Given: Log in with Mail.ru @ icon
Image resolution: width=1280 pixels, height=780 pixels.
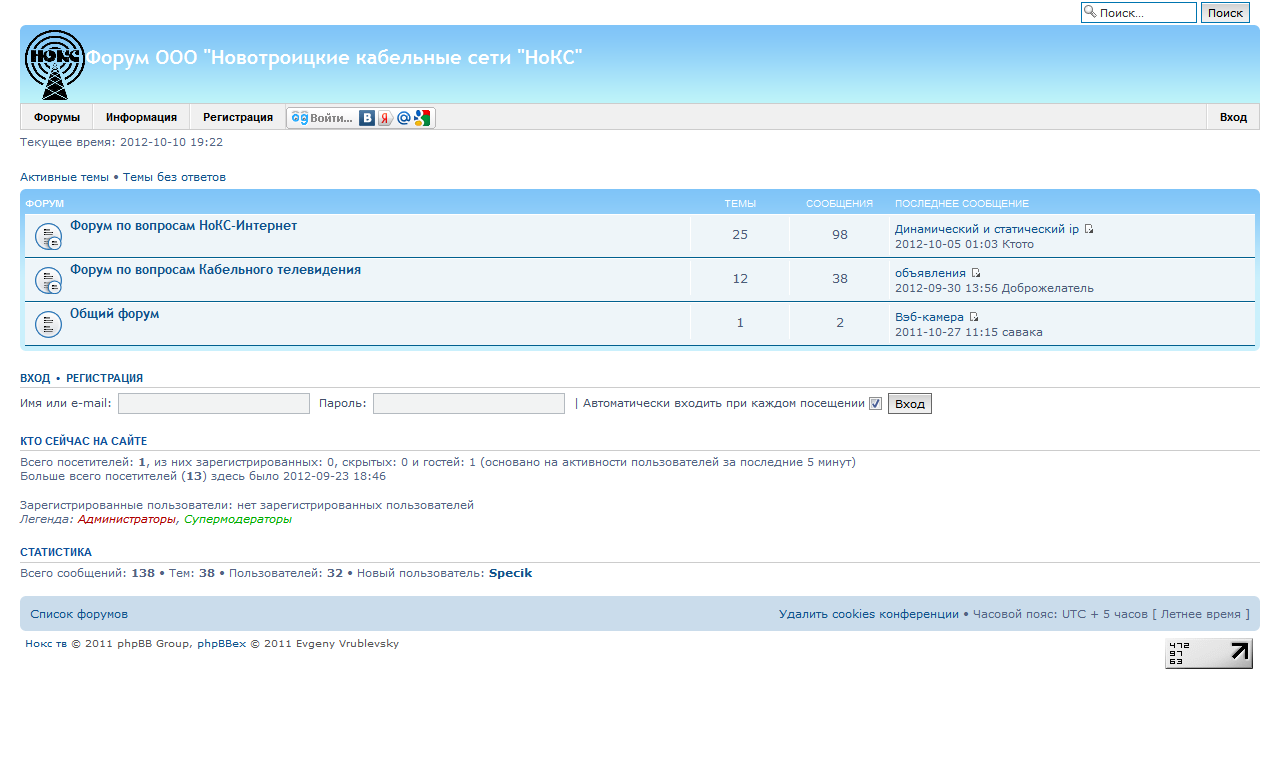Looking at the screenshot, I should (403, 118).
